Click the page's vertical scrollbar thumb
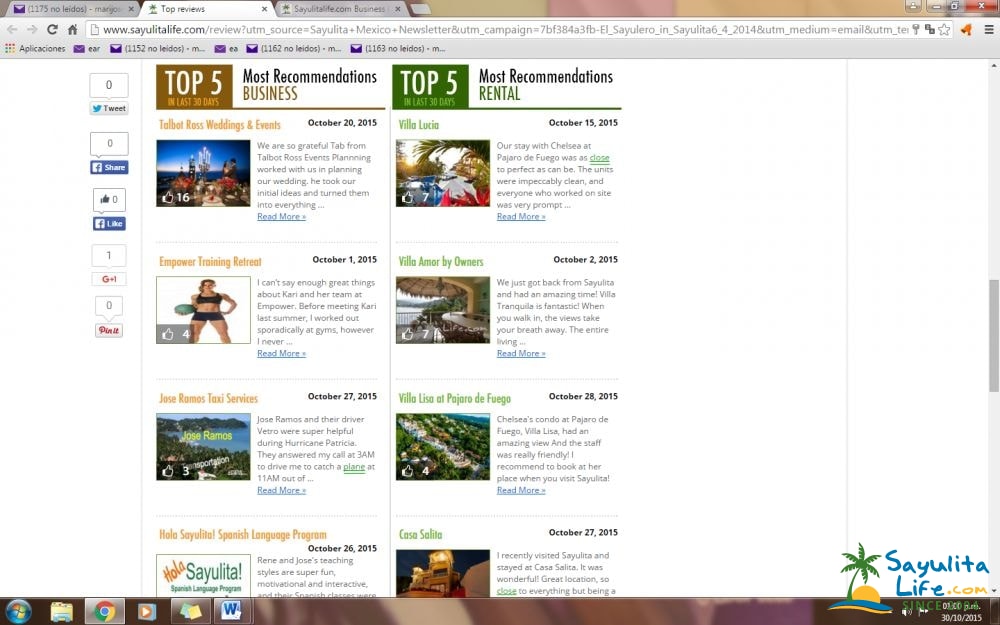Screen dimensions: 1000x625 click(x=994, y=336)
